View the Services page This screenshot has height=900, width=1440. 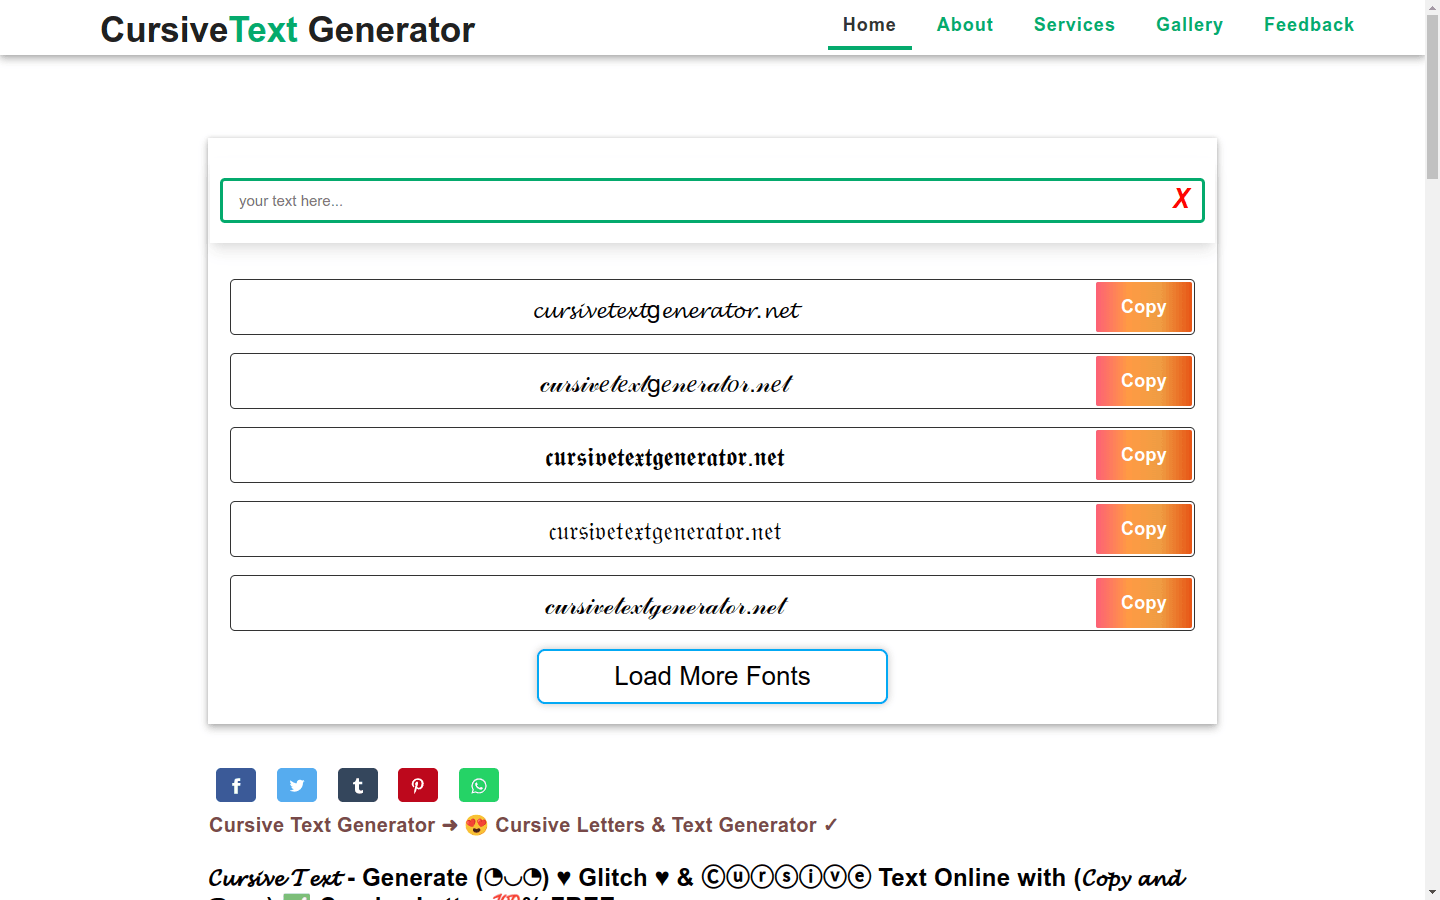click(x=1074, y=24)
